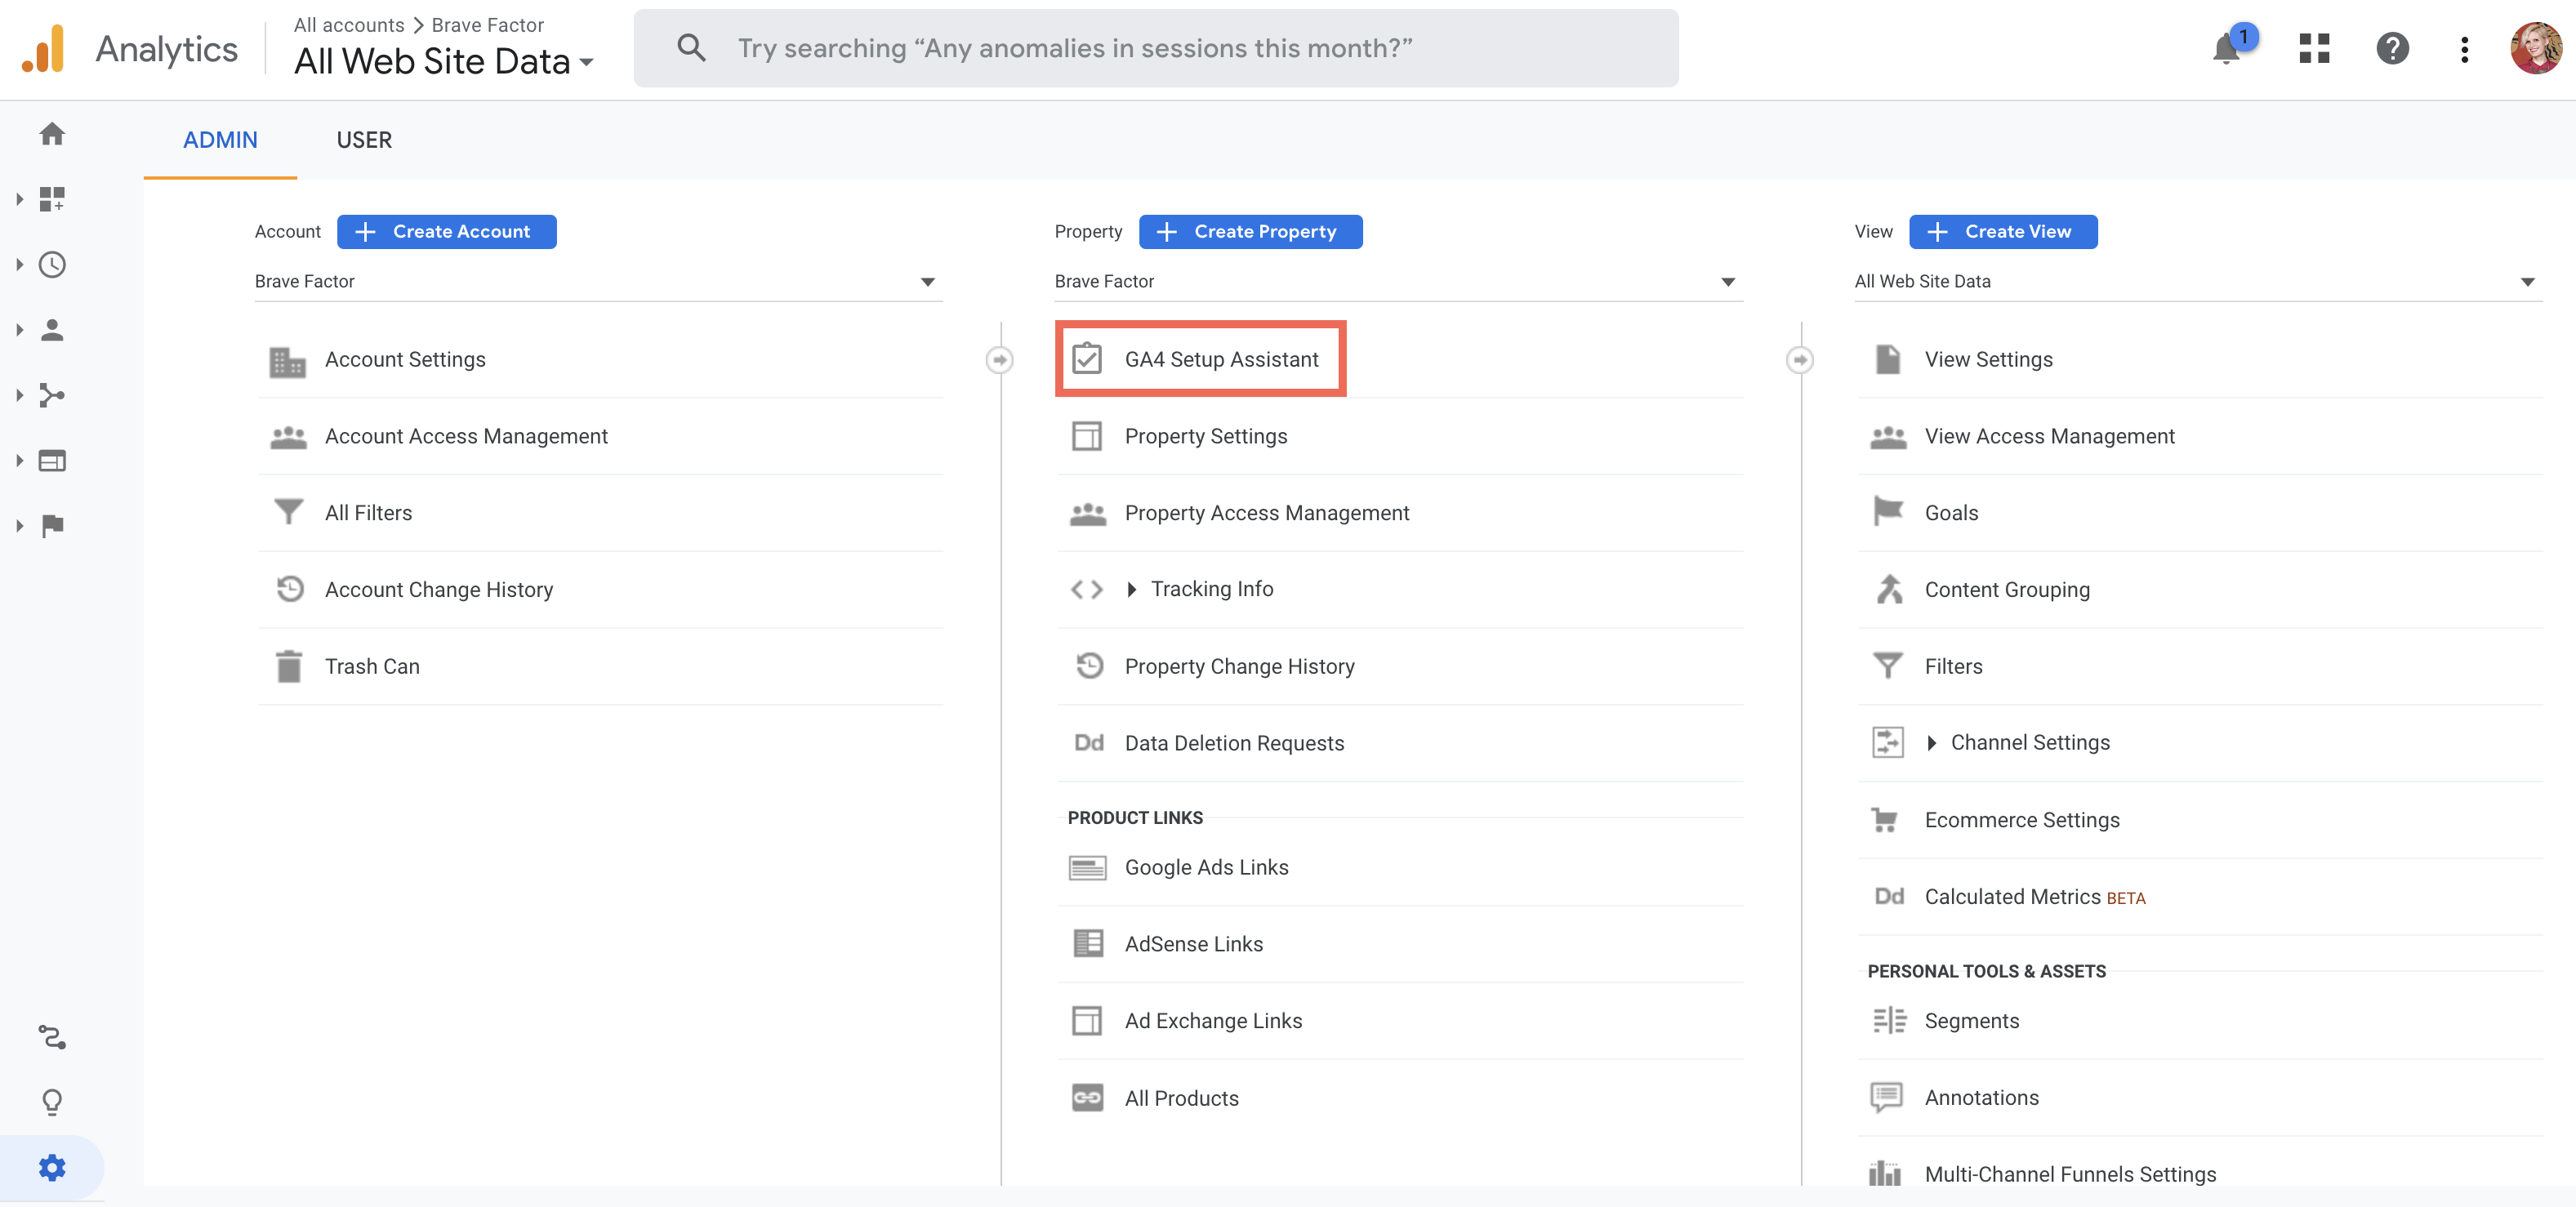Open the Account selector dropdown Brave Factor

pyautogui.click(x=598, y=281)
